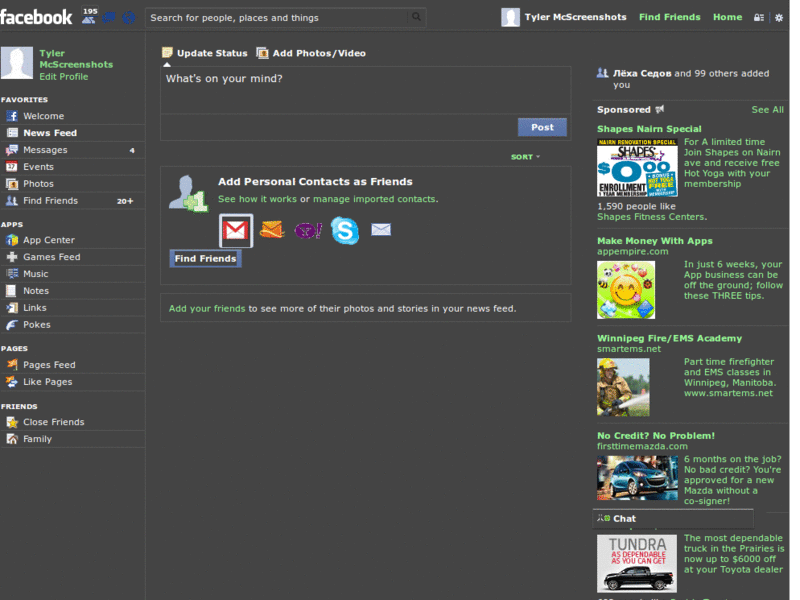This screenshot has height=600, width=800.
Task: Click the What's on your mind box
Action: pyautogui.click(x=365, y=90)
